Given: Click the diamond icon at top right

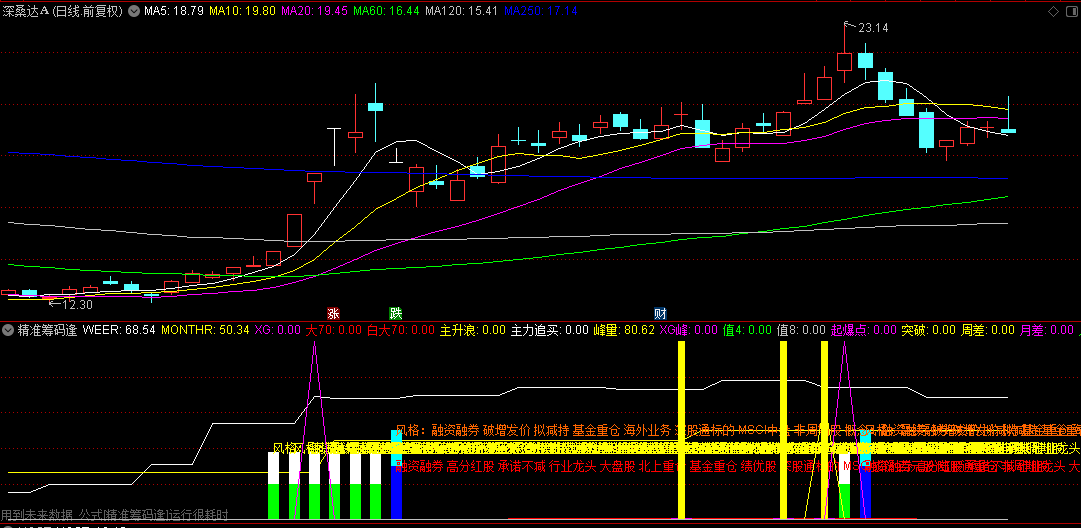Looking at the screenshot, I should [1053, 11].
